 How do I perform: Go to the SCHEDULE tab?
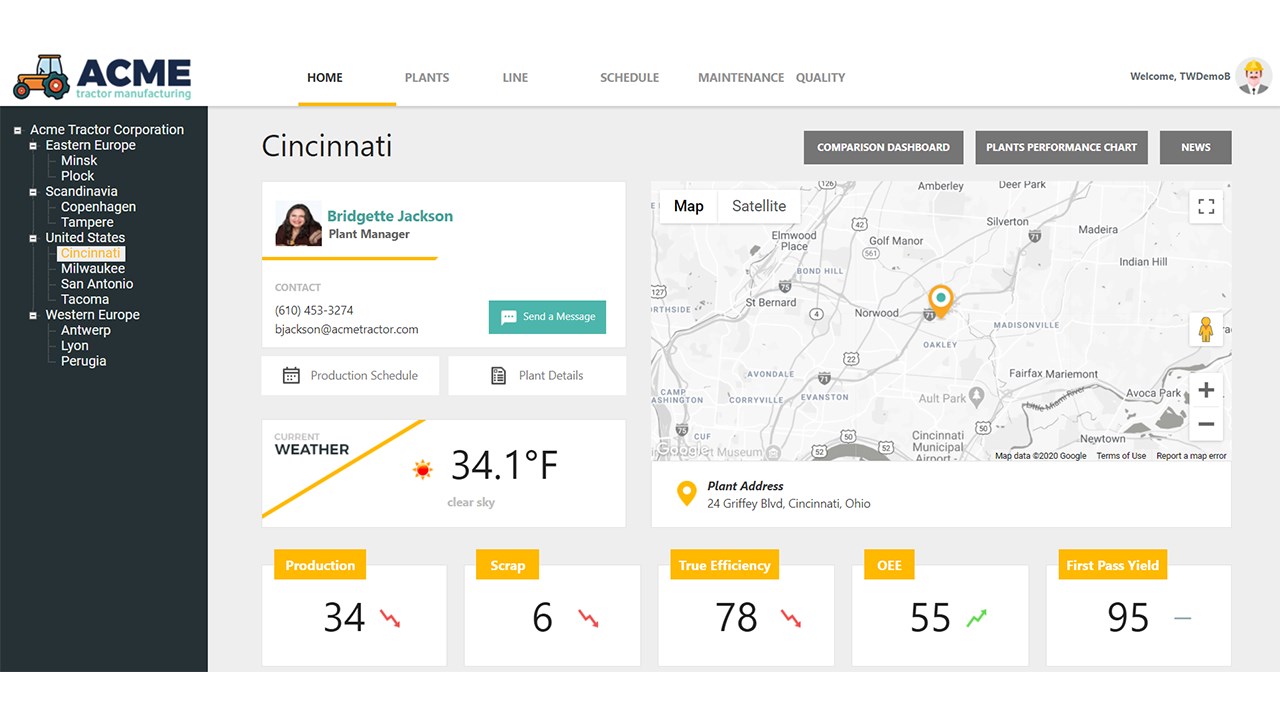click(629, 77)
